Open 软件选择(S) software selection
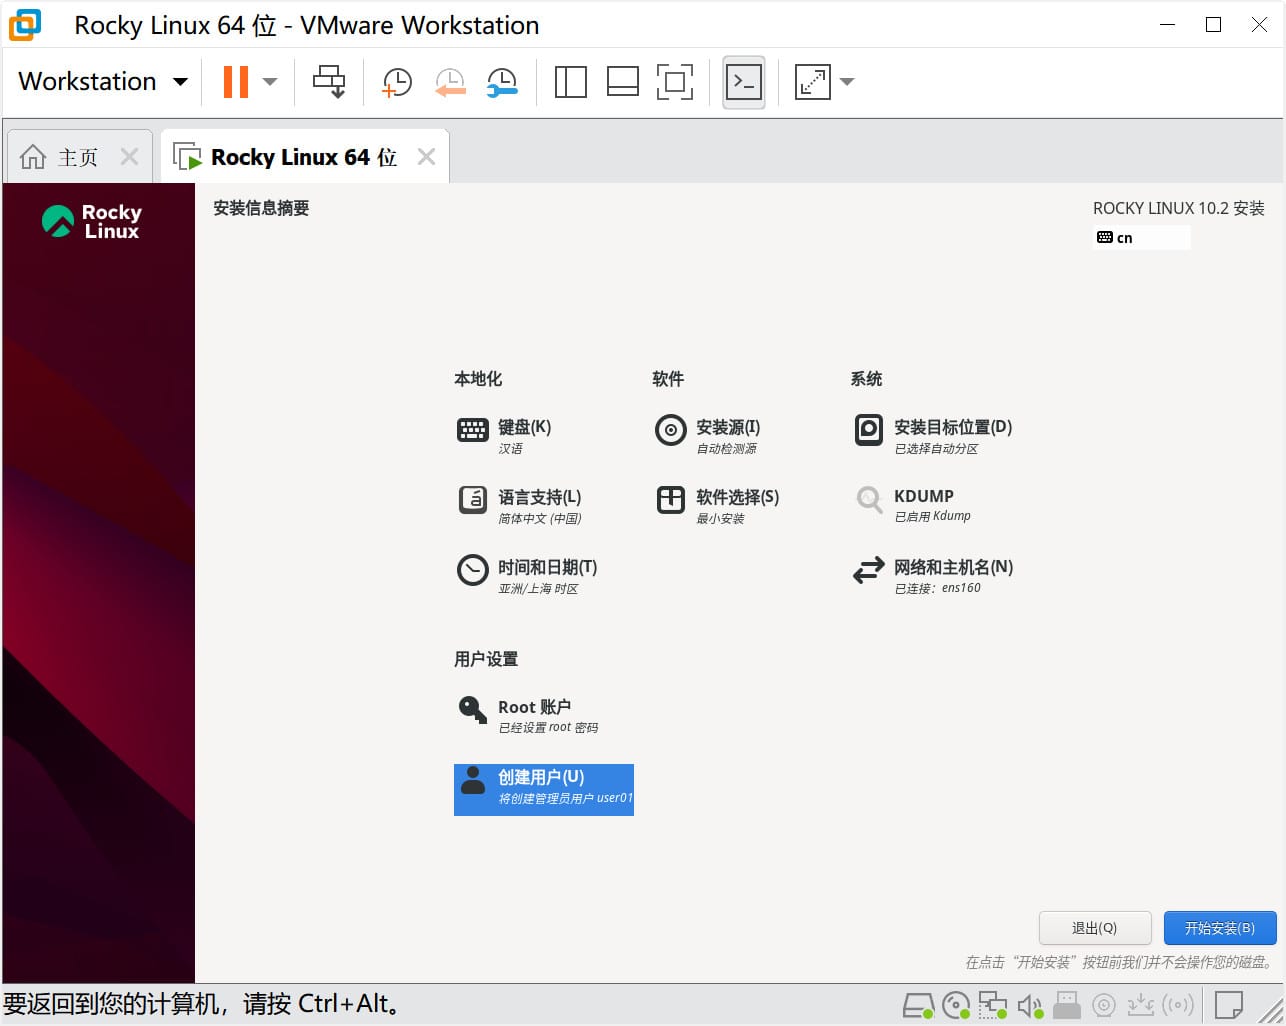This screenshot has height=1026, width=1286. (x=718, y=505)
